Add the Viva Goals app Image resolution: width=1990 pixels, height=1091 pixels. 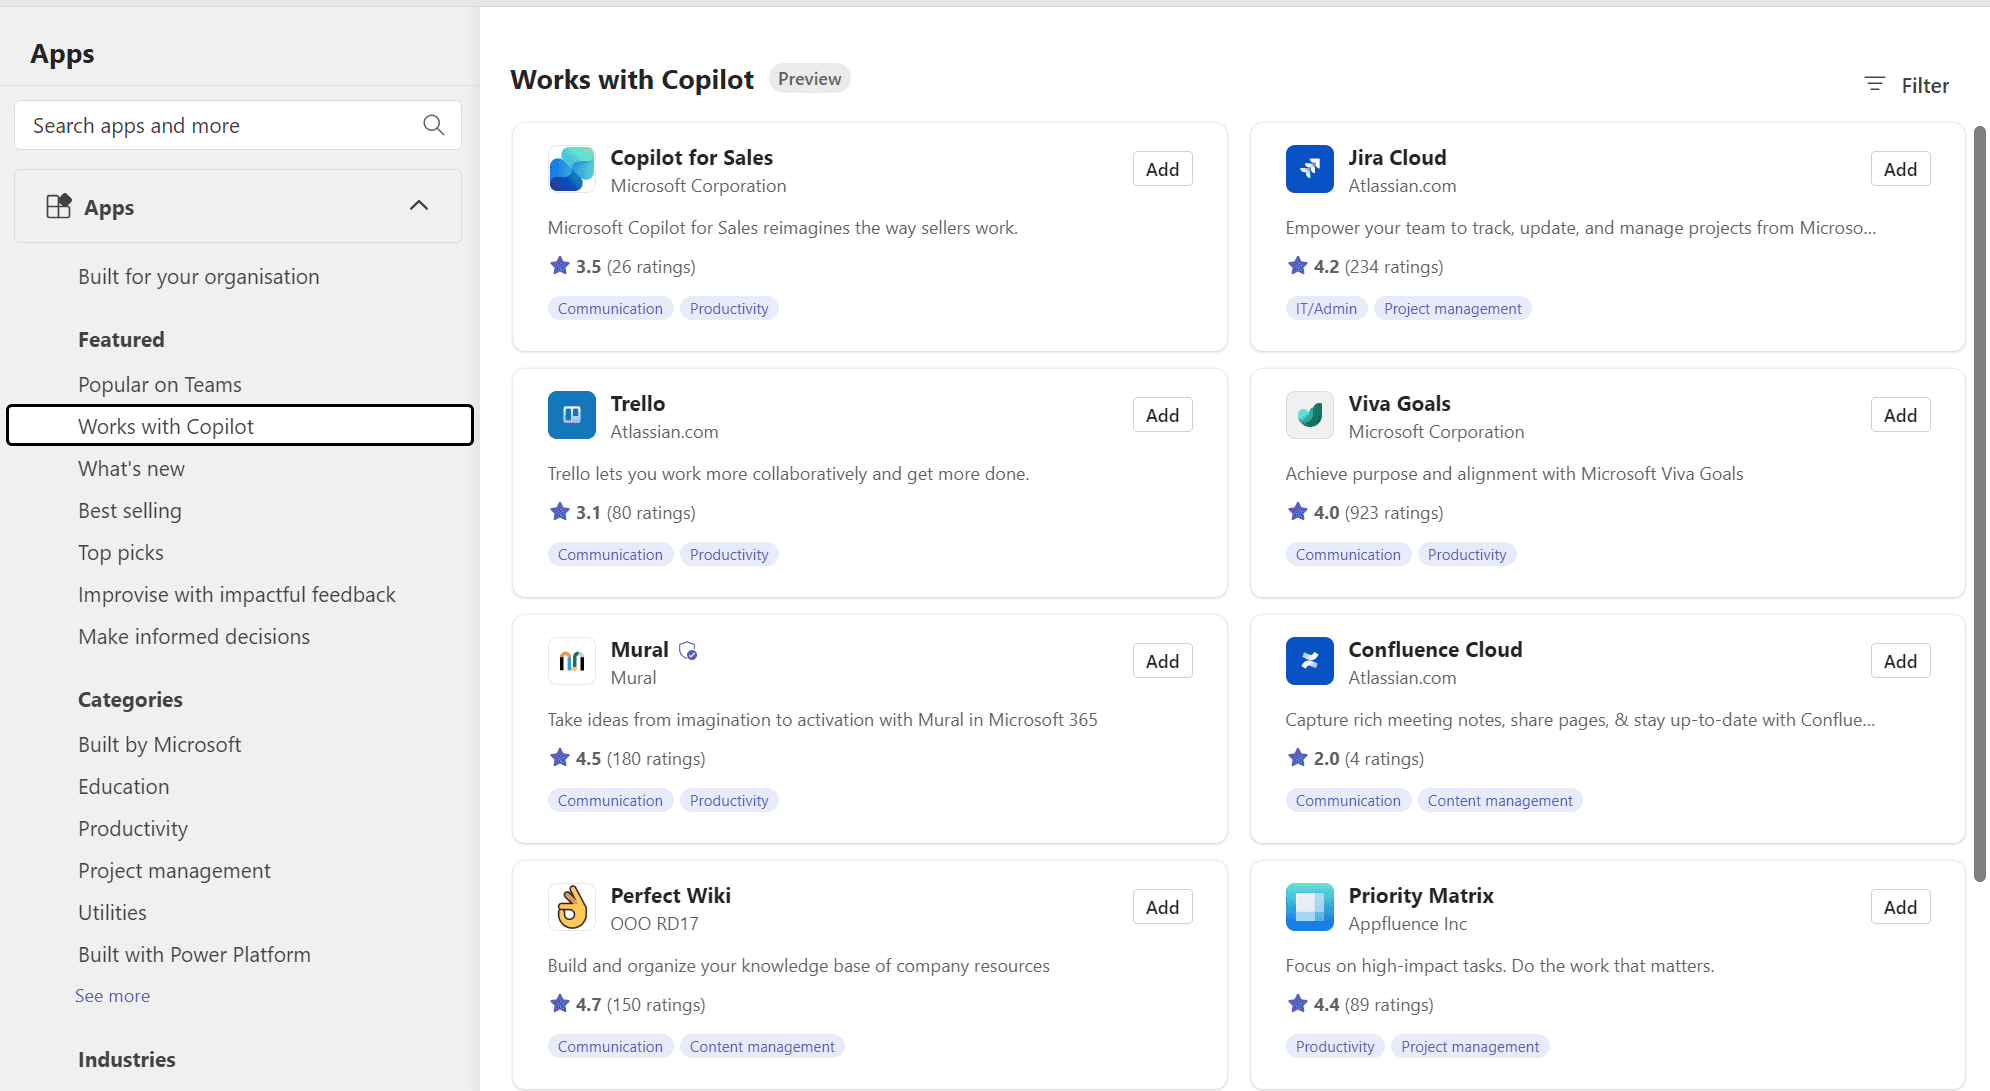coord(1900,415)
